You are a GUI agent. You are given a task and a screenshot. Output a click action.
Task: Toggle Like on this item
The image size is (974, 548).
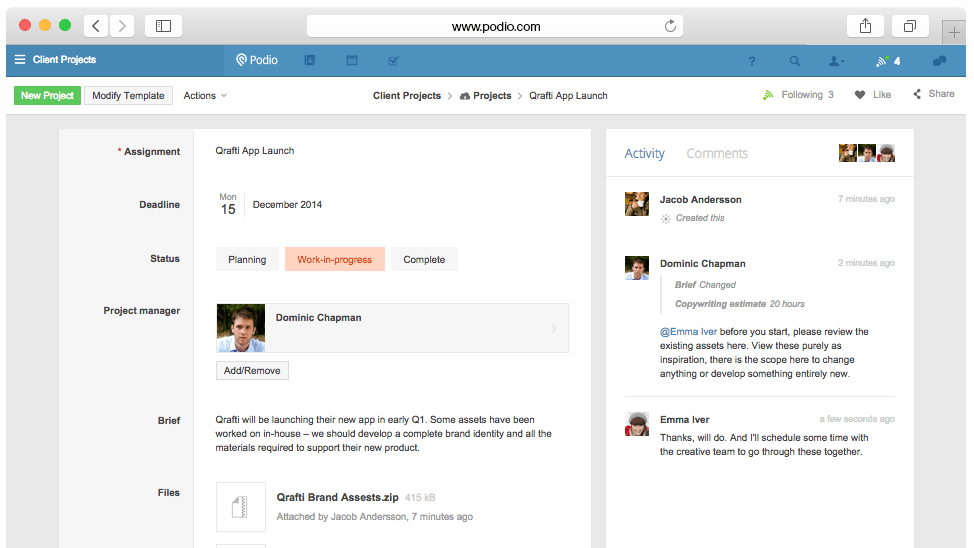[x=873, y=95]
